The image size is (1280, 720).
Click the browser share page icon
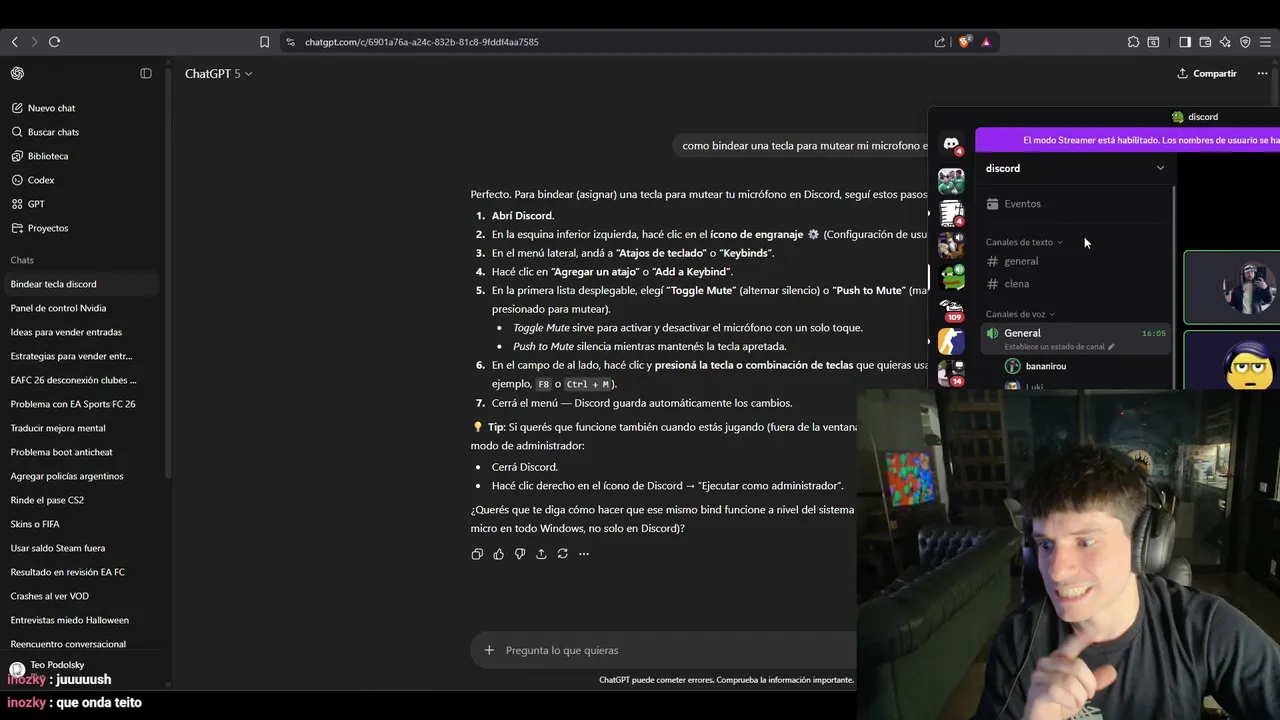click(940, 42)
